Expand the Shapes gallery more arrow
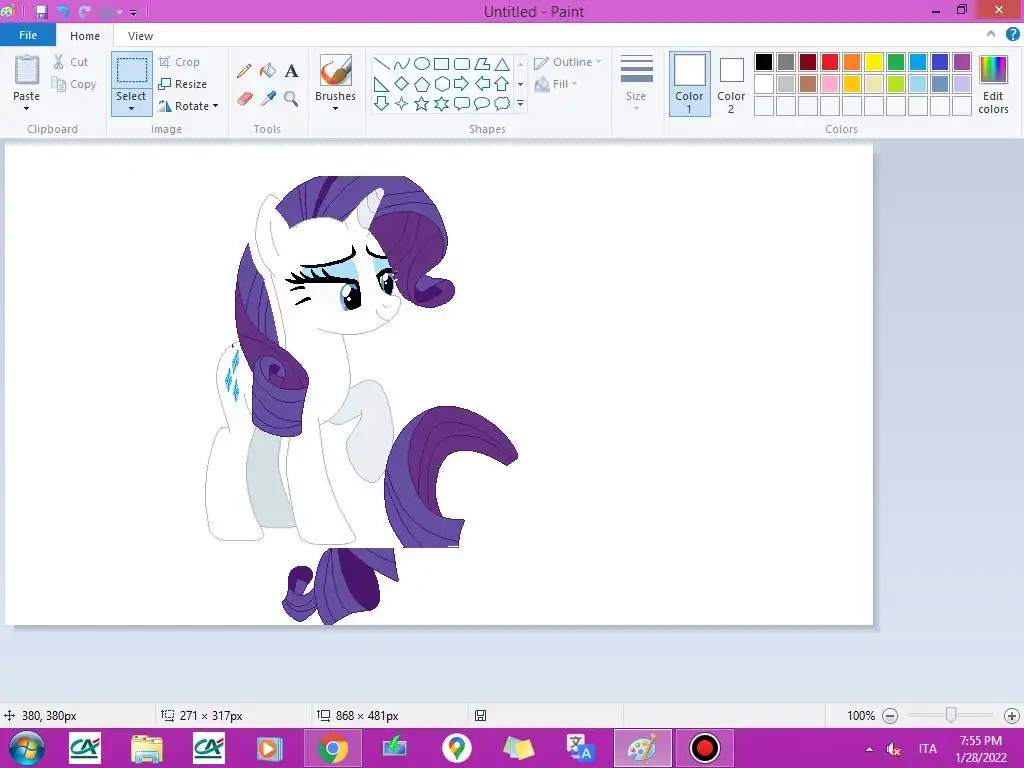This screenshot has width=1024, height=768. (520, 103)
